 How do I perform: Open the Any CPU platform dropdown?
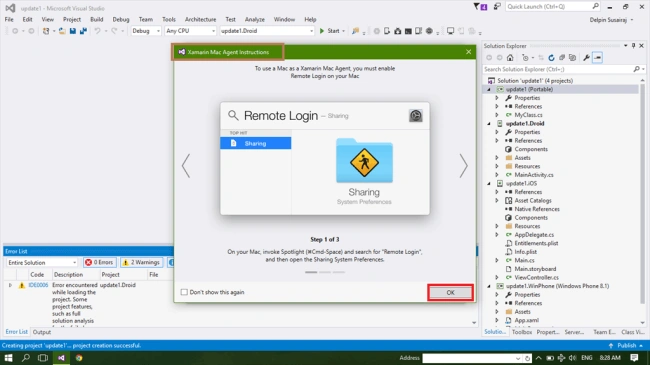(190, 31)
